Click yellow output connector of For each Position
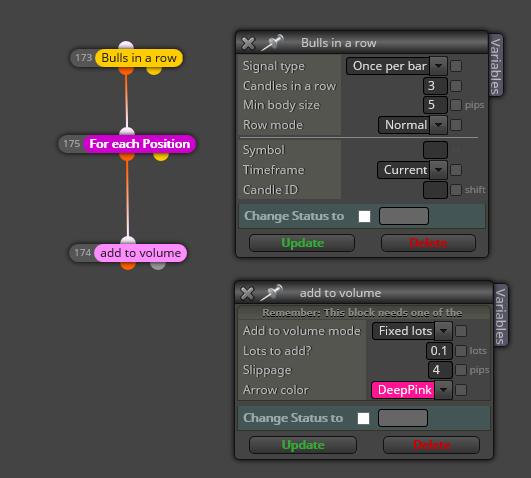Viewport: 531px width, 478px height. point(161,156)
